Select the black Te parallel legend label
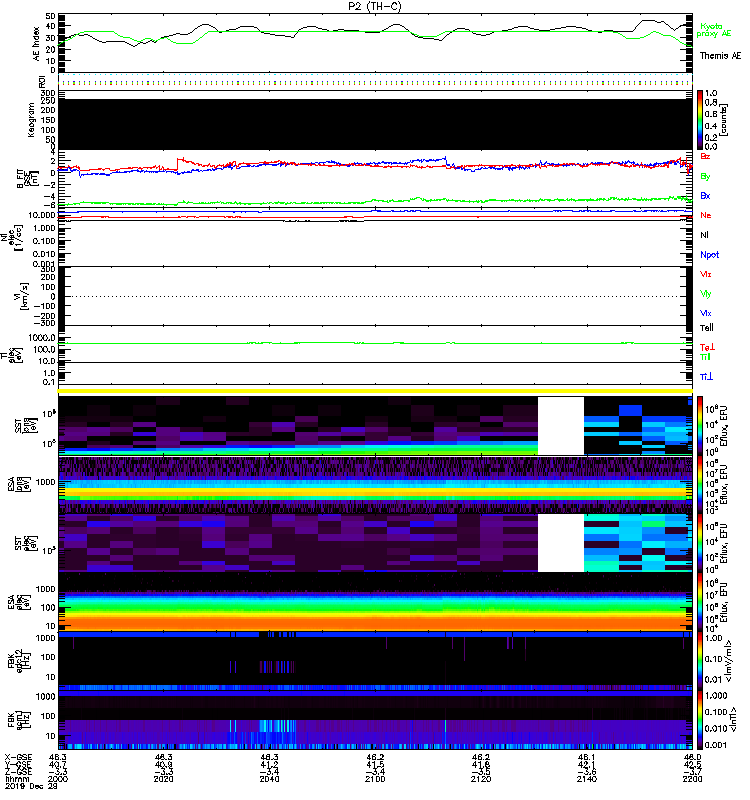This screenshot has height=800, width=750. click(707, 328)
